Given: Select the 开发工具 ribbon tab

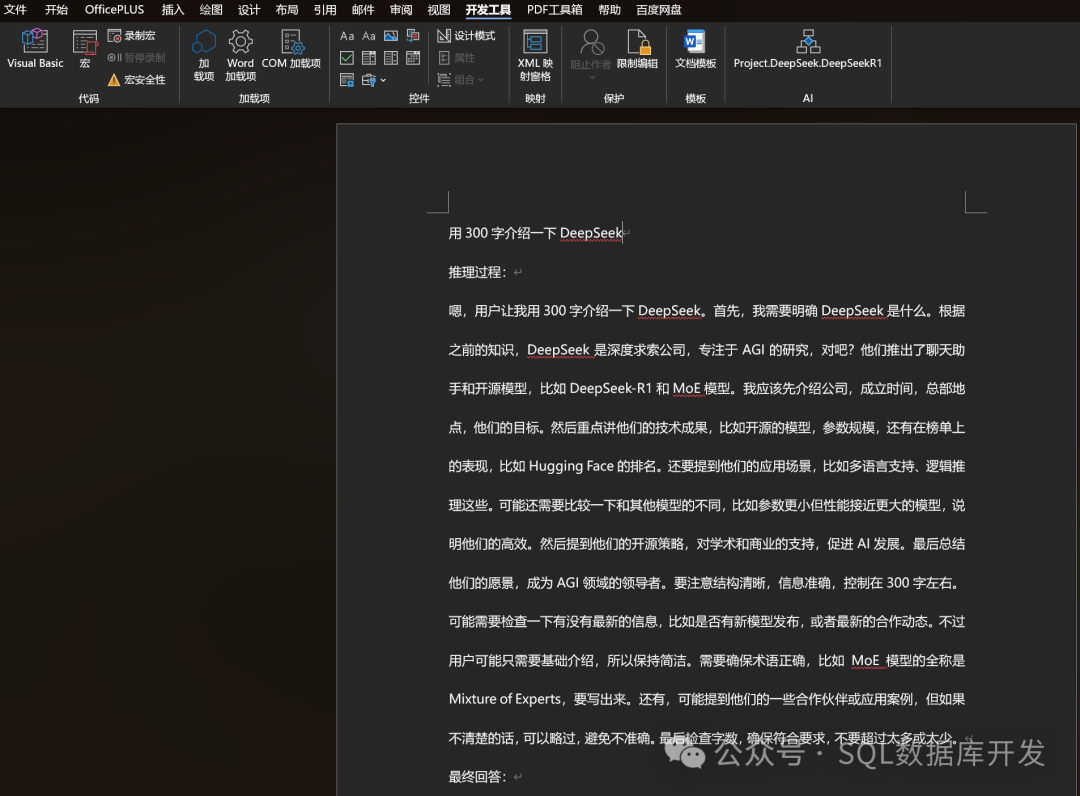Looking at the screenshot, I should point(488,10).
